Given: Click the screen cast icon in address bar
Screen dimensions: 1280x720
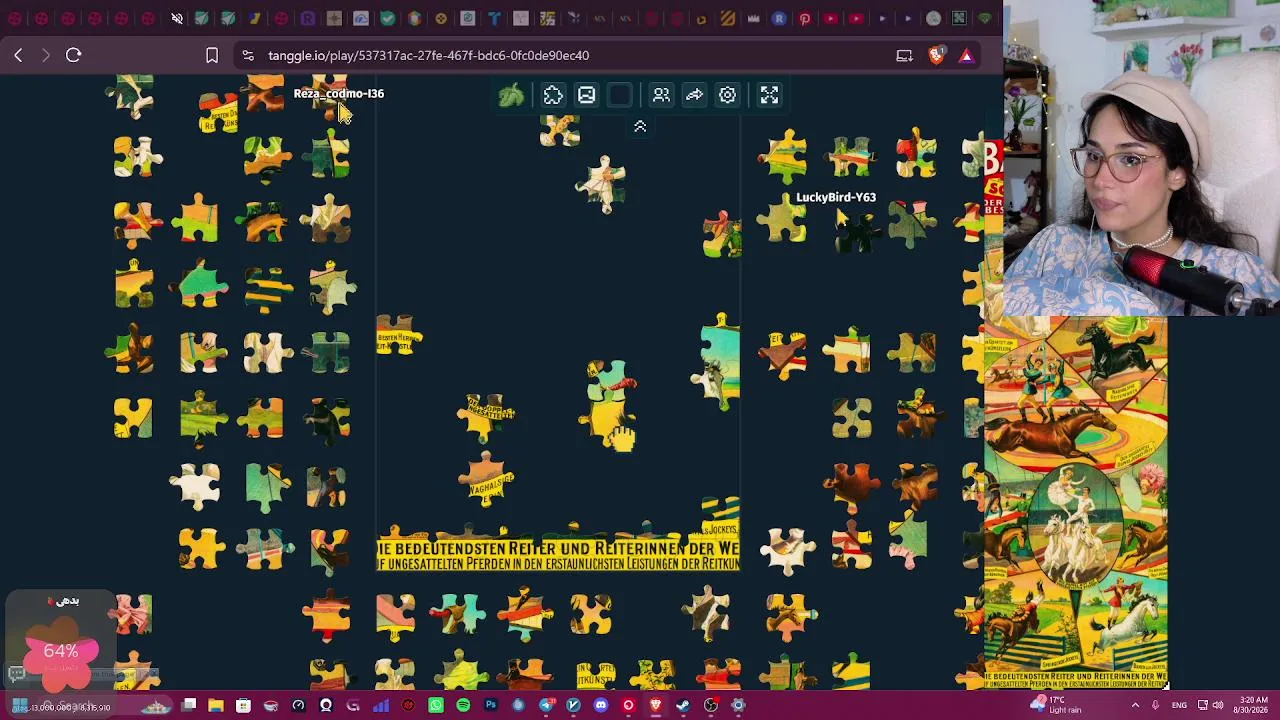Looking at the screenshot, I should coord(904,56).
